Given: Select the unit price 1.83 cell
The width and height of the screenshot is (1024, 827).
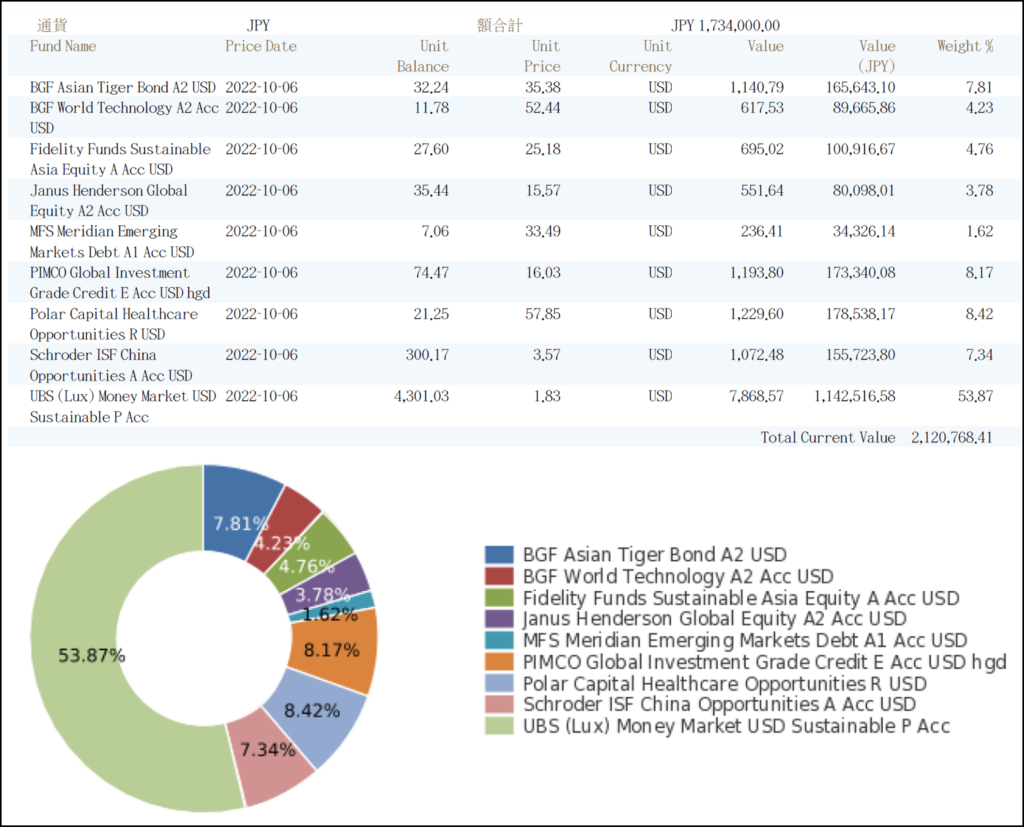Looking at the screenshot, I should point(547,397).
